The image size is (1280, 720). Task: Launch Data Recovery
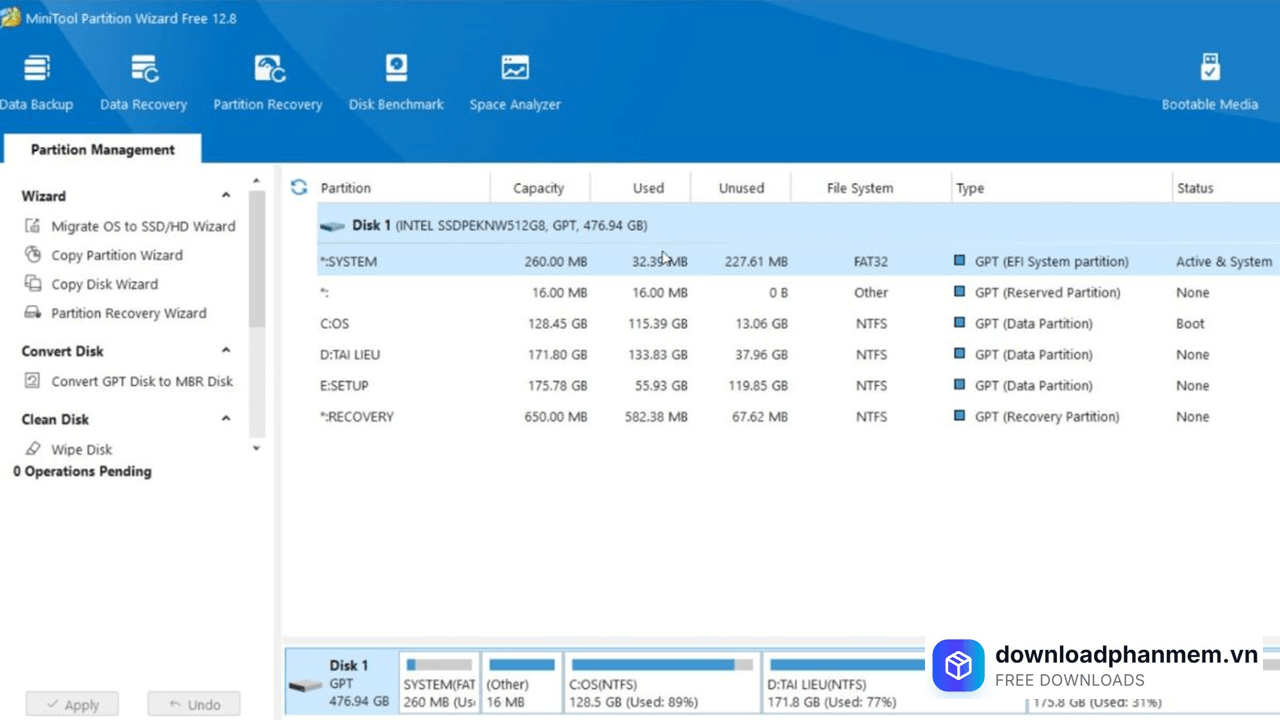click(x=143, y=80)
